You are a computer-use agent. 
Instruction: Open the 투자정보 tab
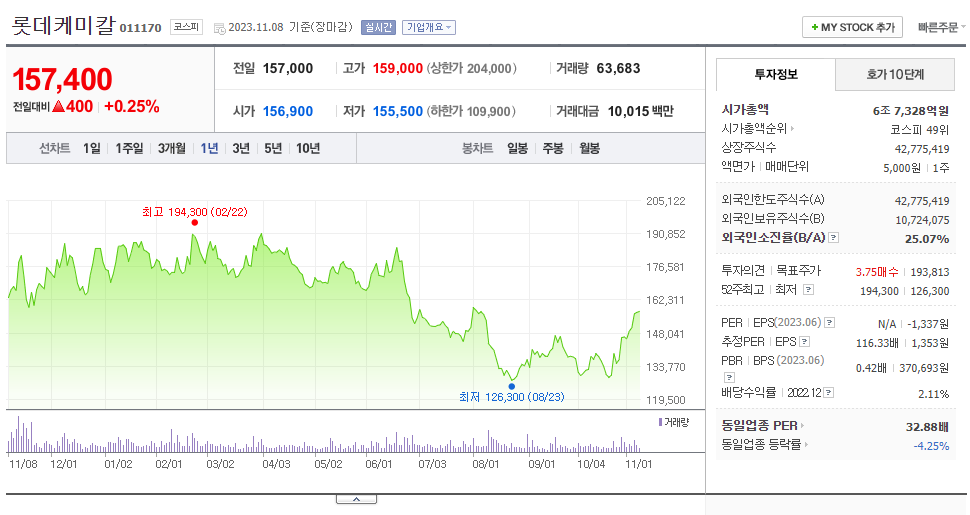[776, 74]
